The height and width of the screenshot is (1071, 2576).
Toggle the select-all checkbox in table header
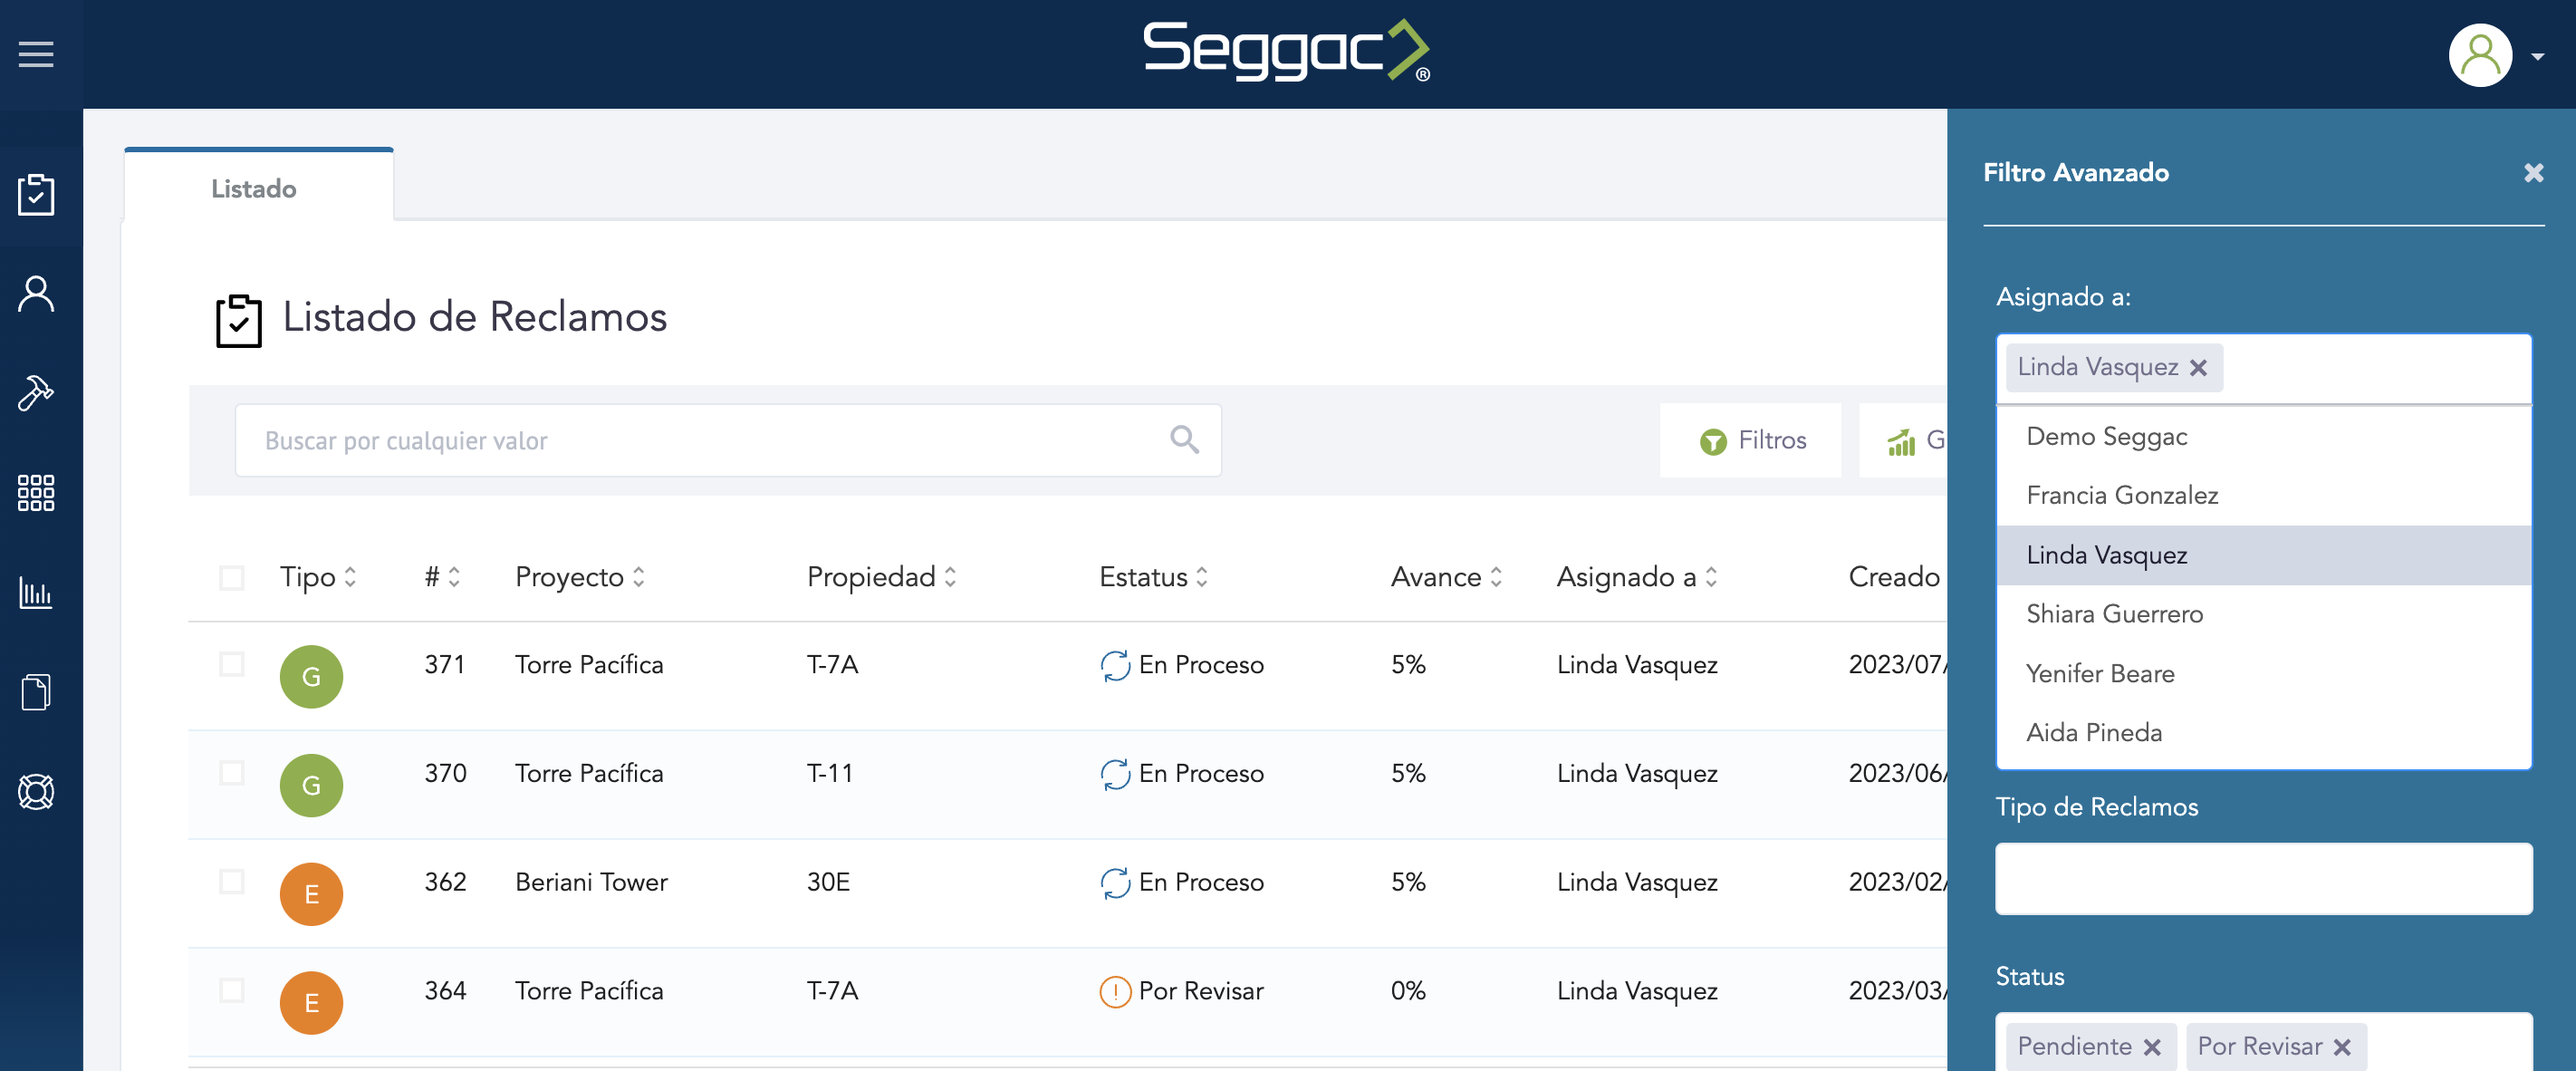tap(232, 578)
